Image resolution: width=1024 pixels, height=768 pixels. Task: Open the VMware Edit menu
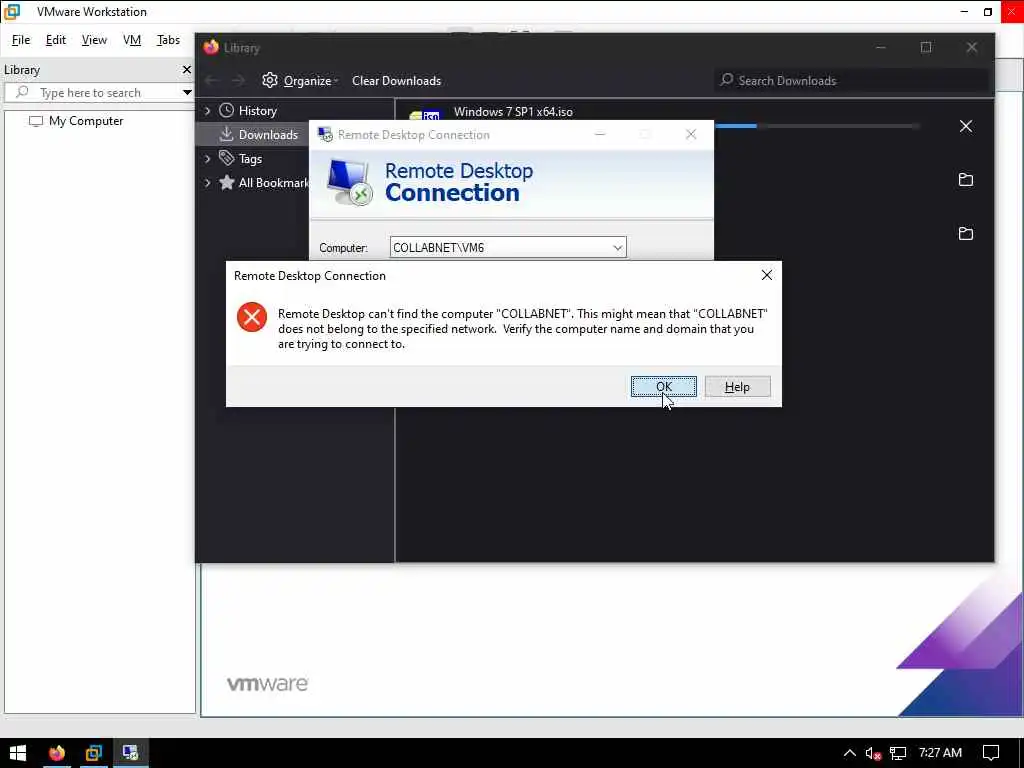tap(56, 40)
